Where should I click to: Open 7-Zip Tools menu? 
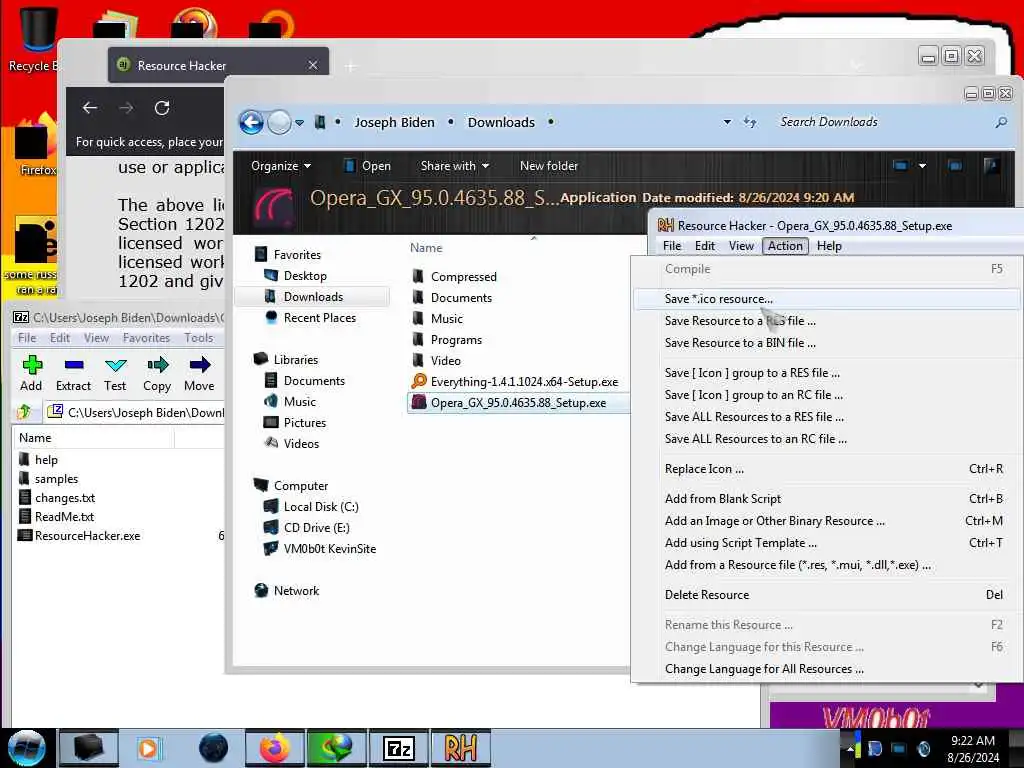pyautogui.click(x=199, y=338)
